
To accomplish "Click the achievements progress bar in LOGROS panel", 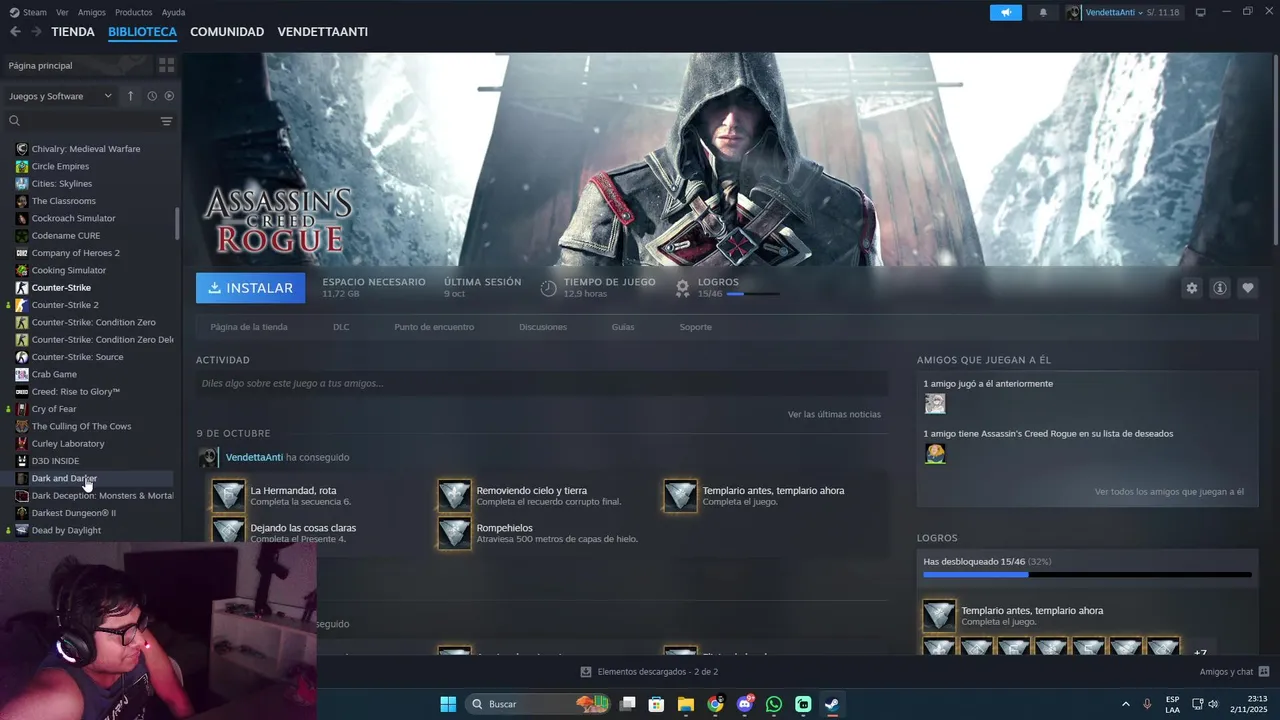I will [1087, 575].
